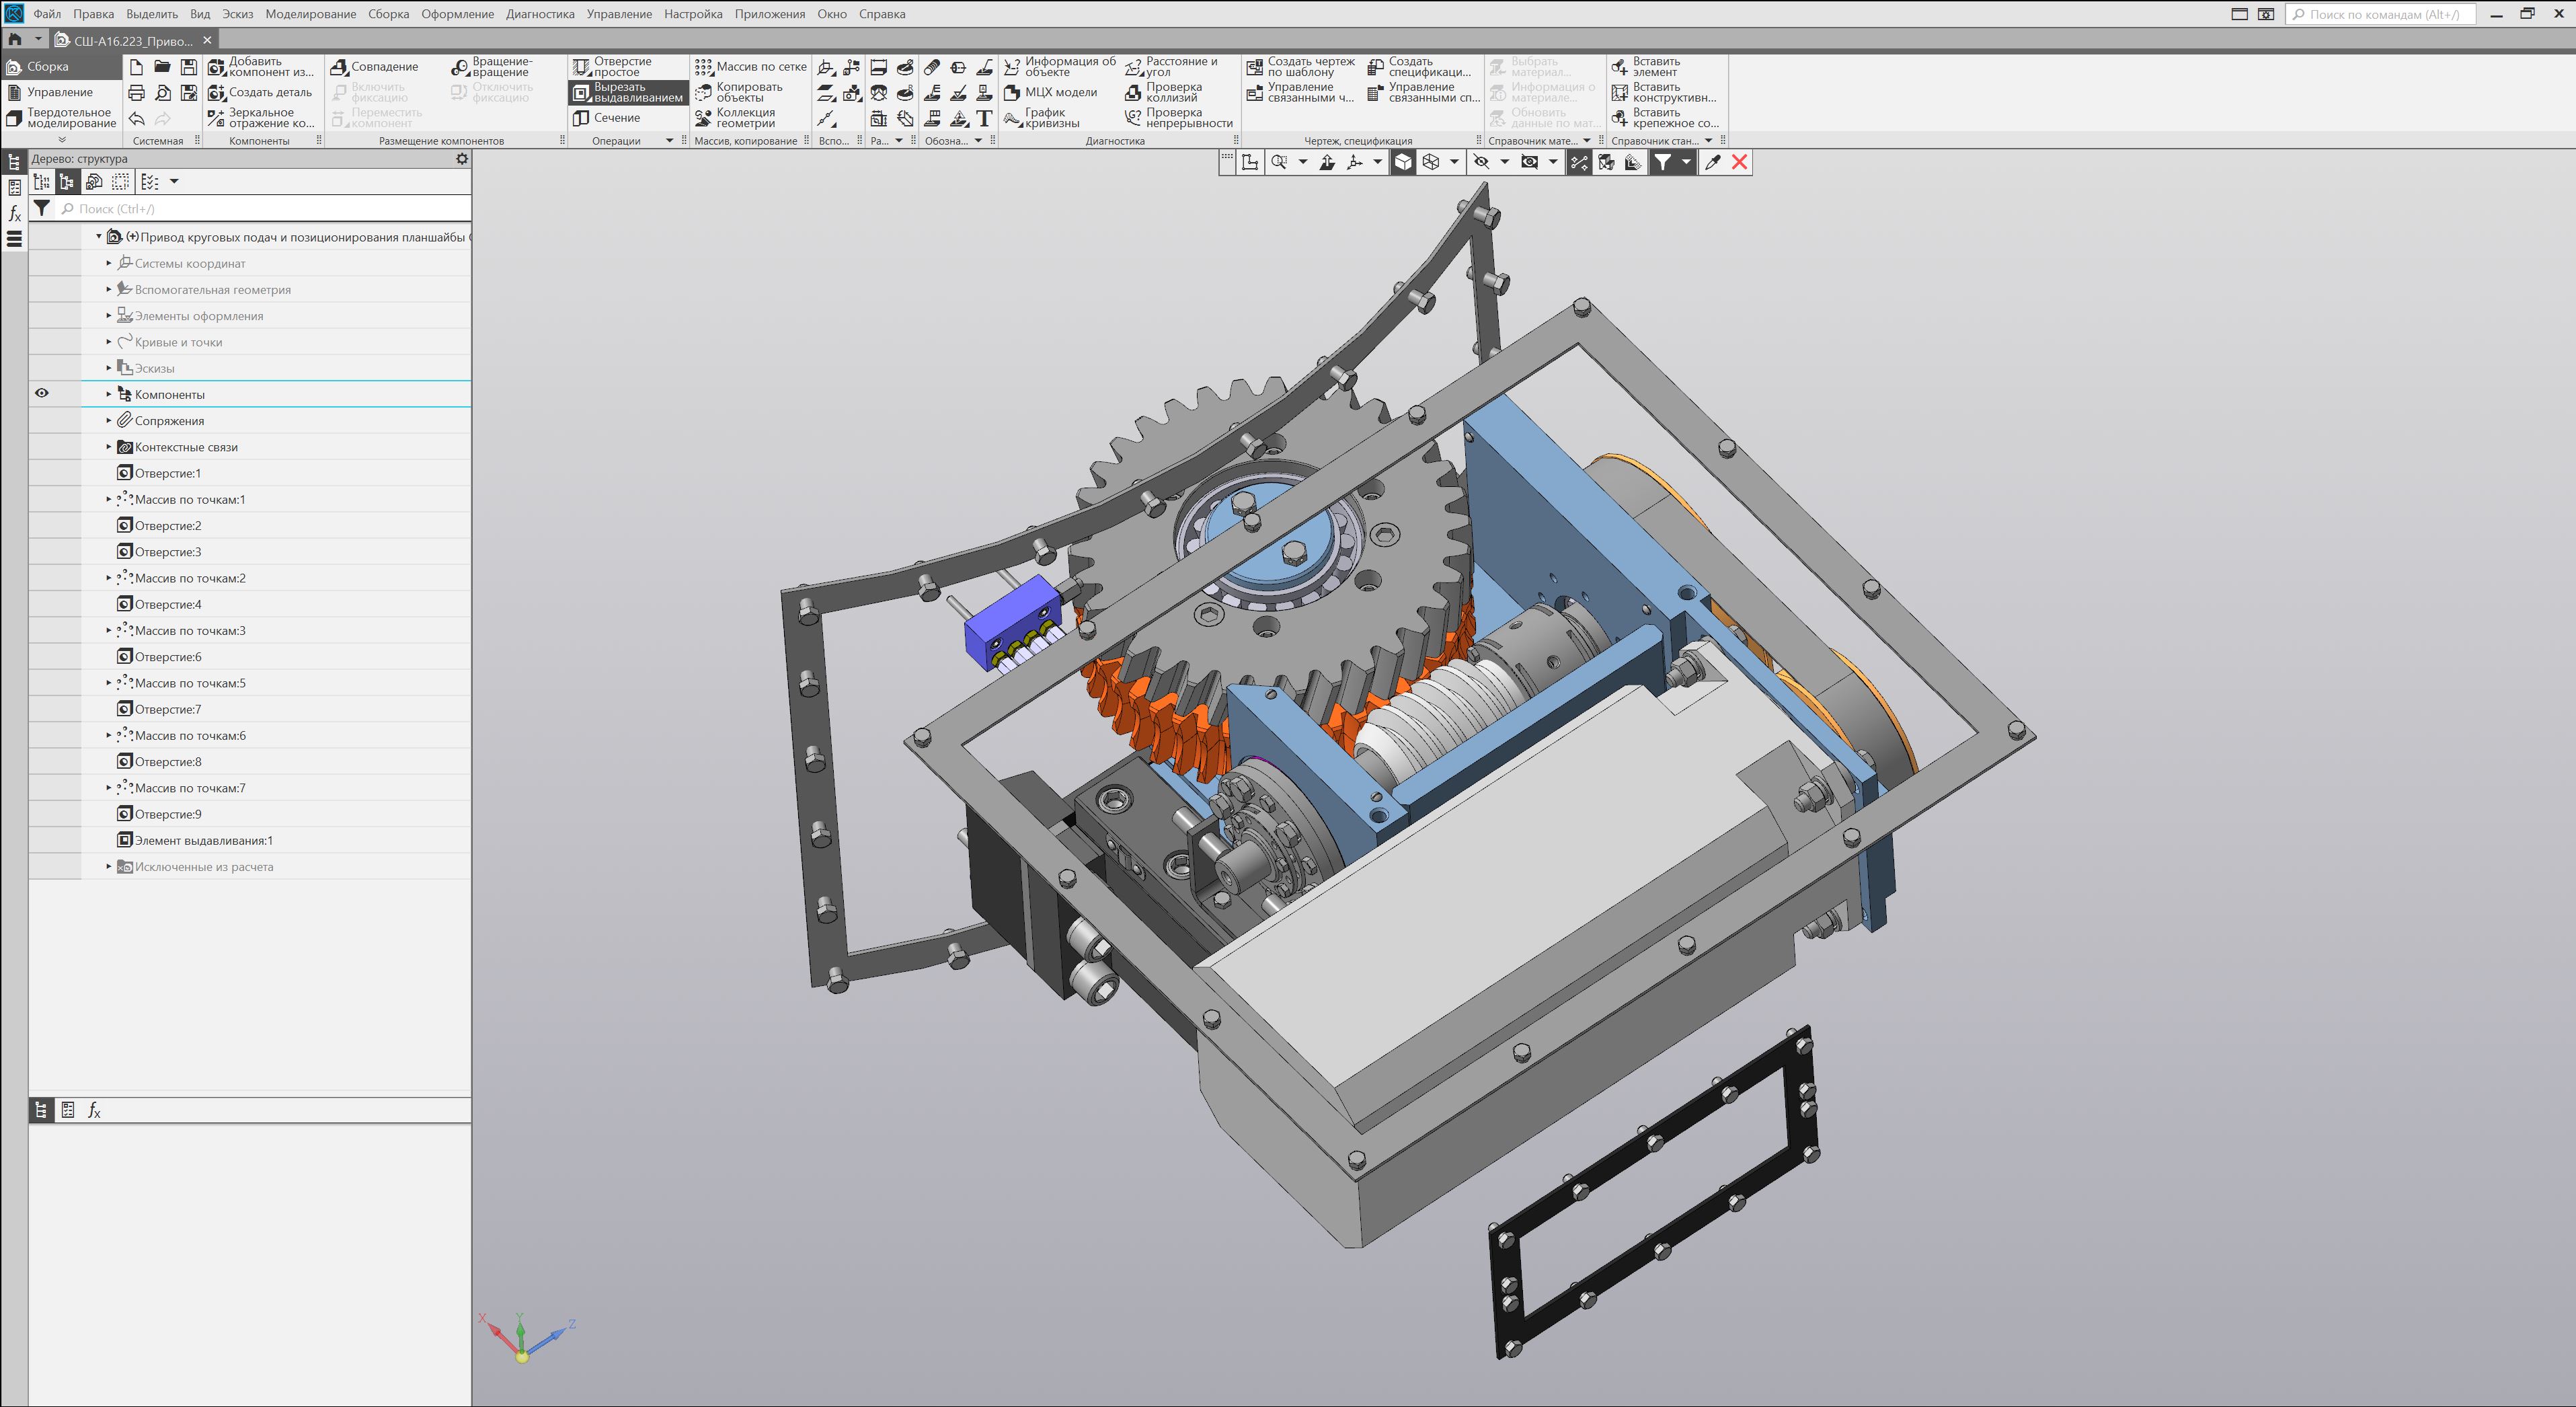Image resolution: width=2576 pixels, height=1407 pixels.
Task: Expand the Сопряжения tree node
Action: [109, 421]
